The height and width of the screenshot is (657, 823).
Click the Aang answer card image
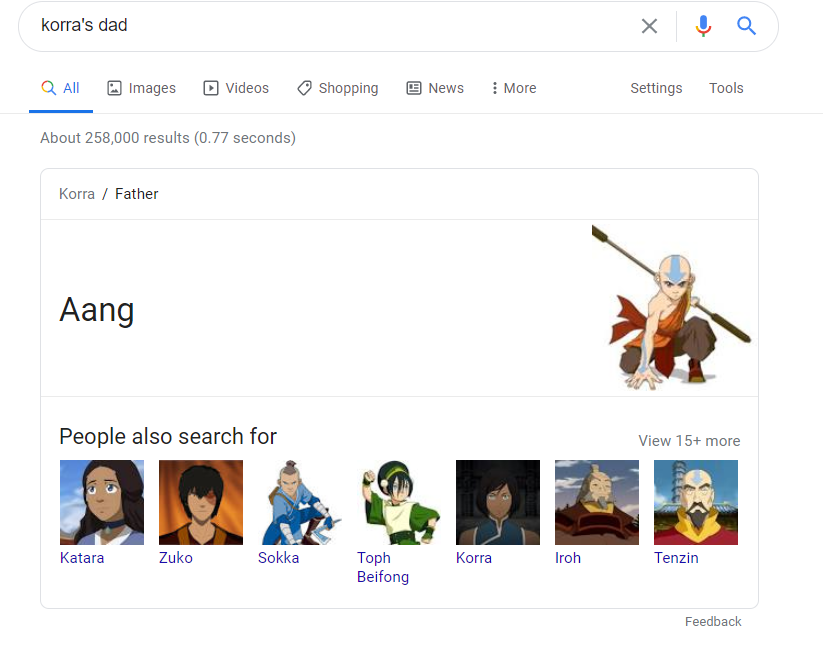tap(673, 307)
